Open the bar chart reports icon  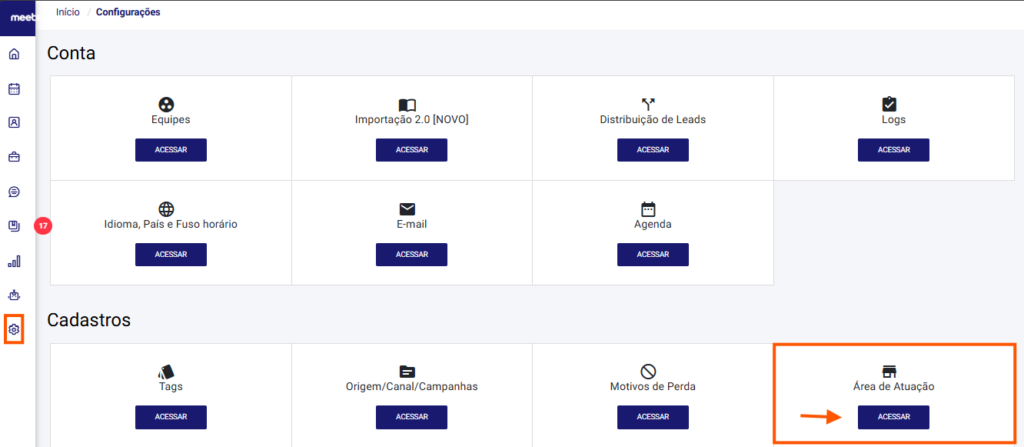coord(14,261)
